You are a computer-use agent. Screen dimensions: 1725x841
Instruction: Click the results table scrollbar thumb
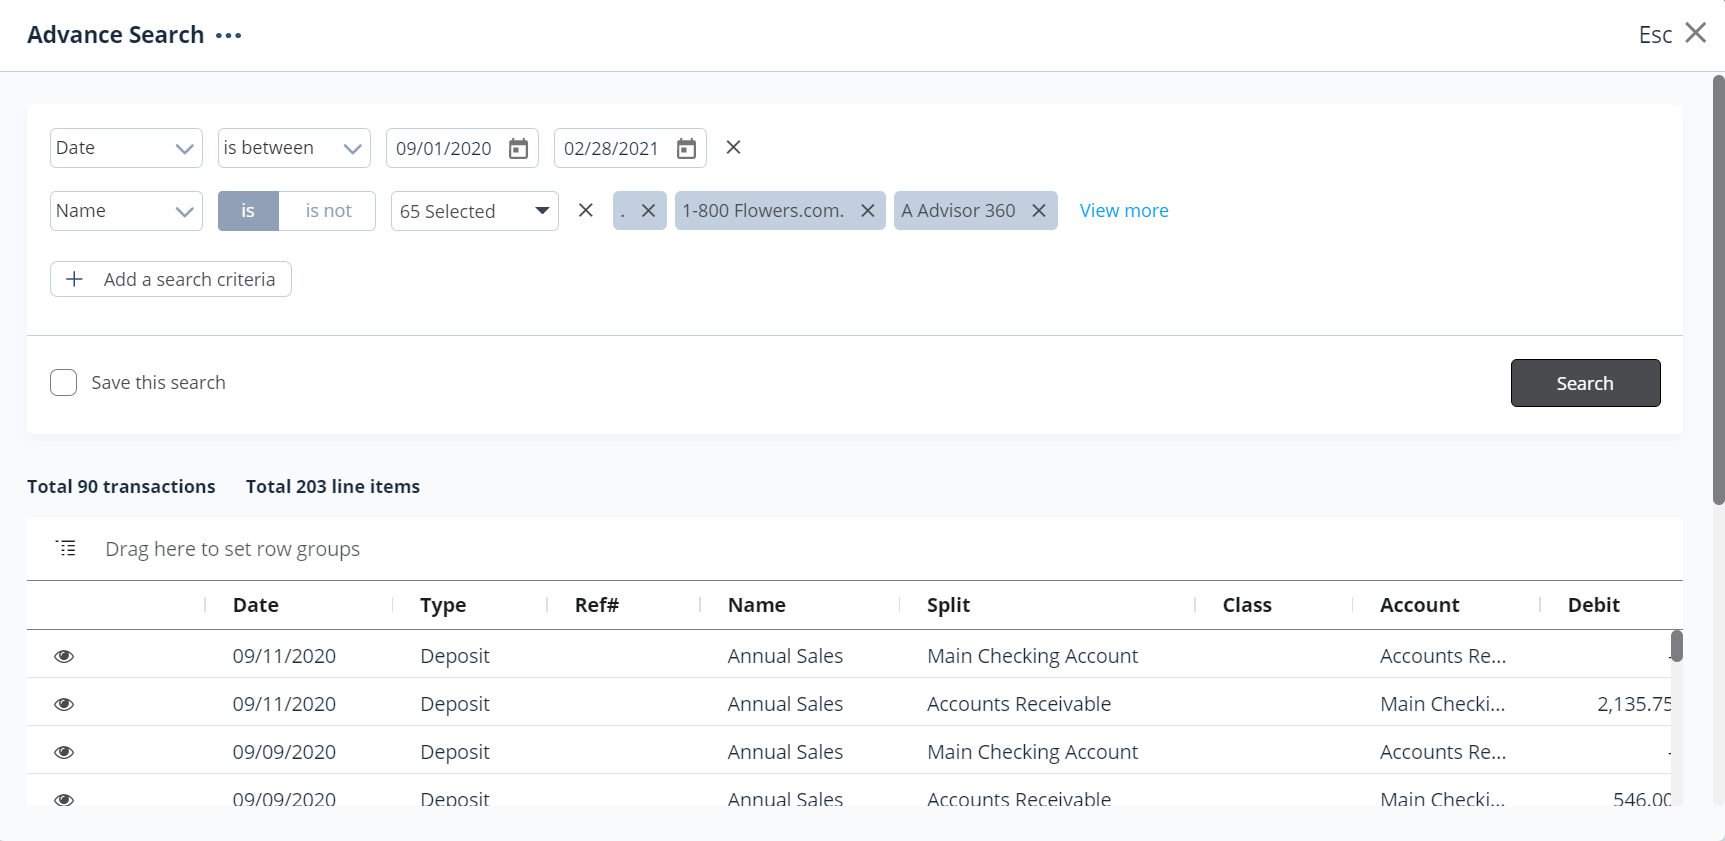point(1676,646)
